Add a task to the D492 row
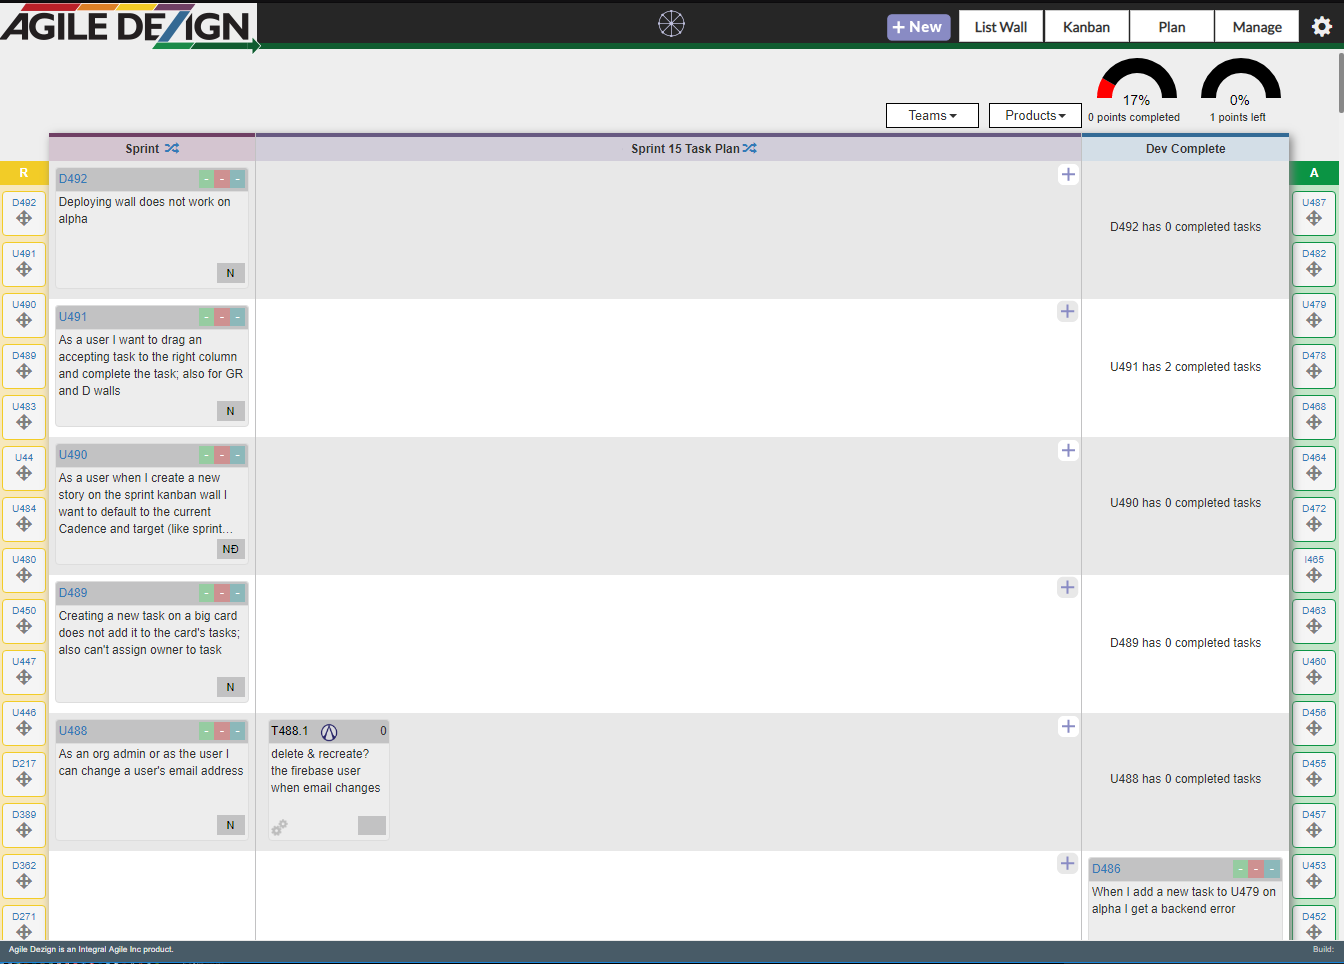Viewport: 1344px width, 964px height. pos(1068,175)
